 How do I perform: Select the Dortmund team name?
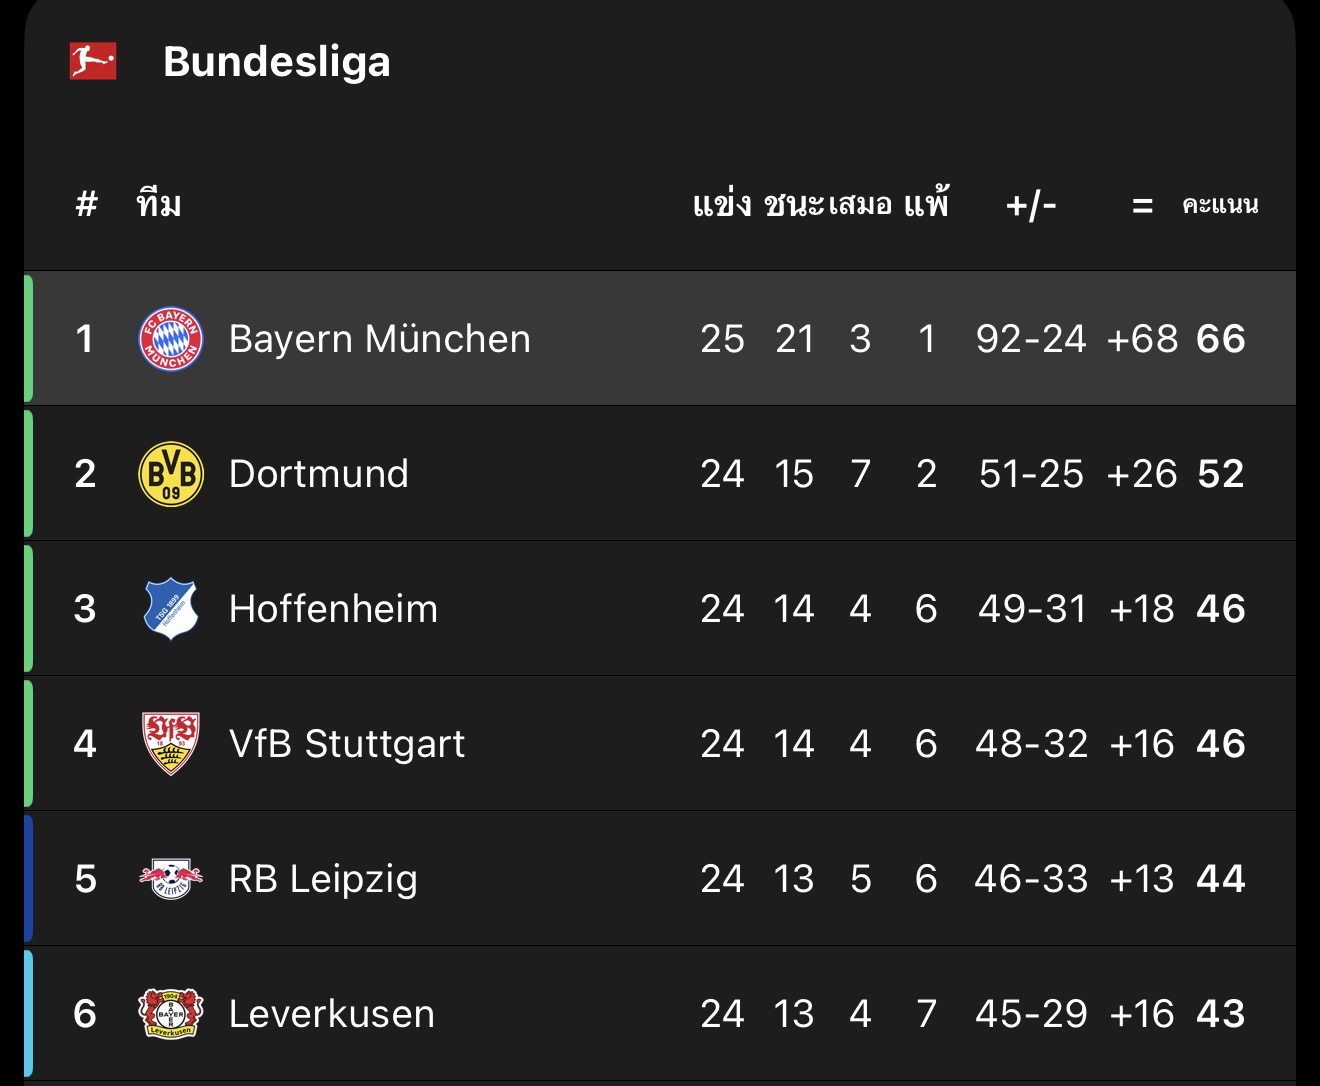[x=318, y=474]
